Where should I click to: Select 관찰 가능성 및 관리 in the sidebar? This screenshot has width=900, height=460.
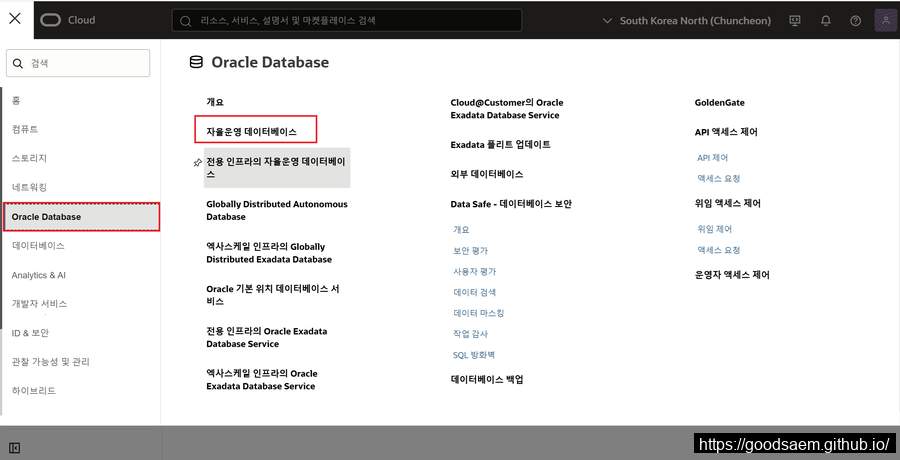click(51, 362)
